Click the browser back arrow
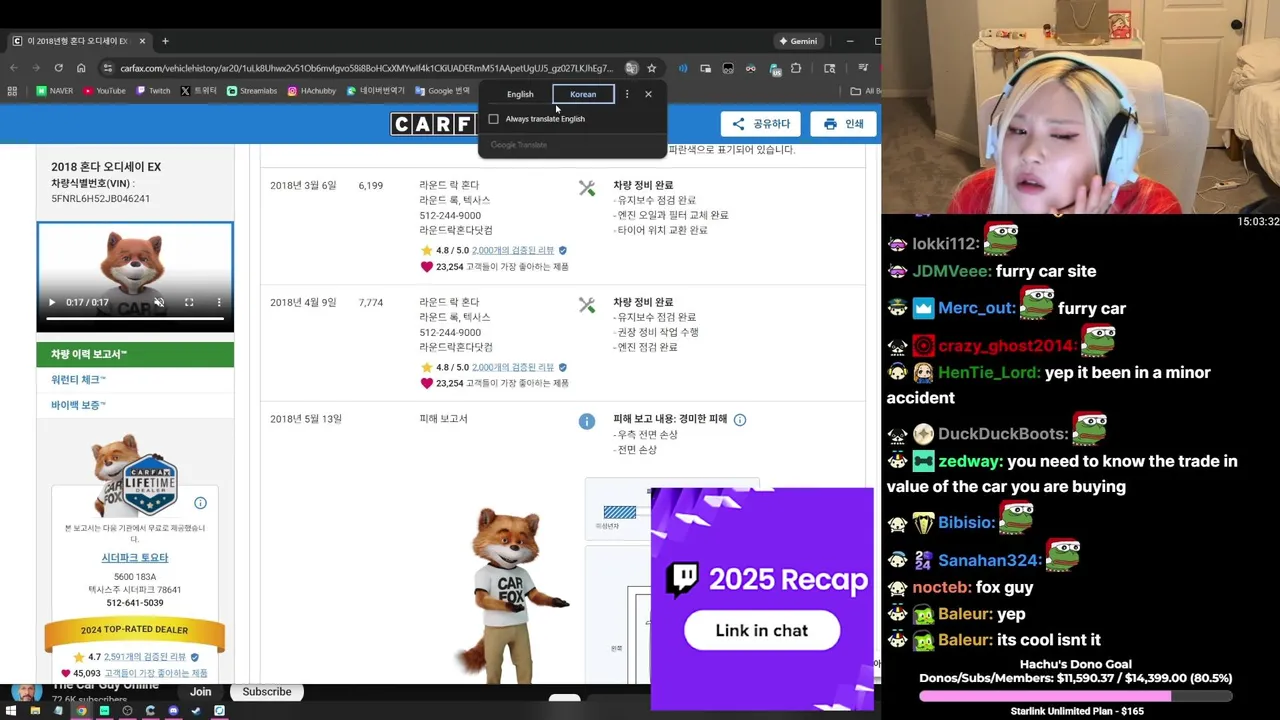1280x720 pixels. pos(14,68)
